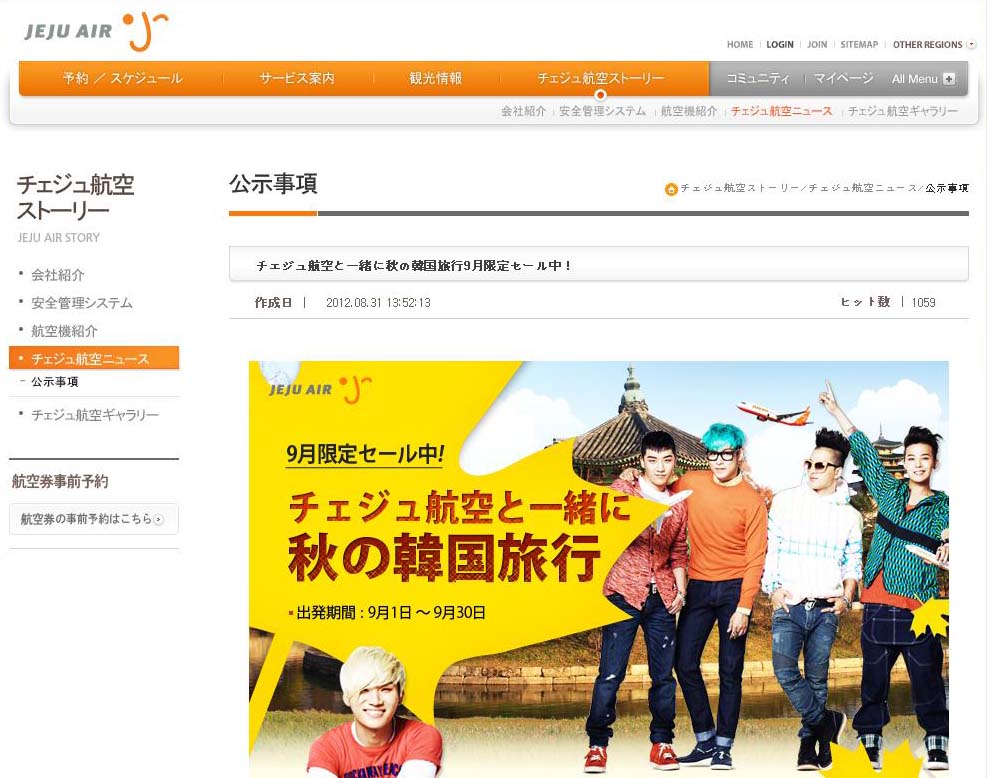Viewport: 987px width, 778px height.
Task: Select 会社紹介 in the submenu bar
Action: coord(523,111)
